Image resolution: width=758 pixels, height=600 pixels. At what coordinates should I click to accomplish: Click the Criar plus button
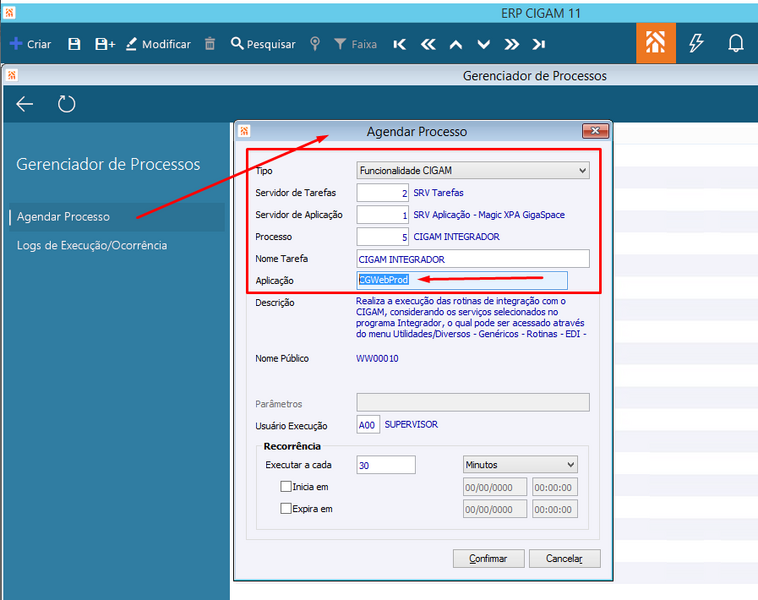[30, 44]
